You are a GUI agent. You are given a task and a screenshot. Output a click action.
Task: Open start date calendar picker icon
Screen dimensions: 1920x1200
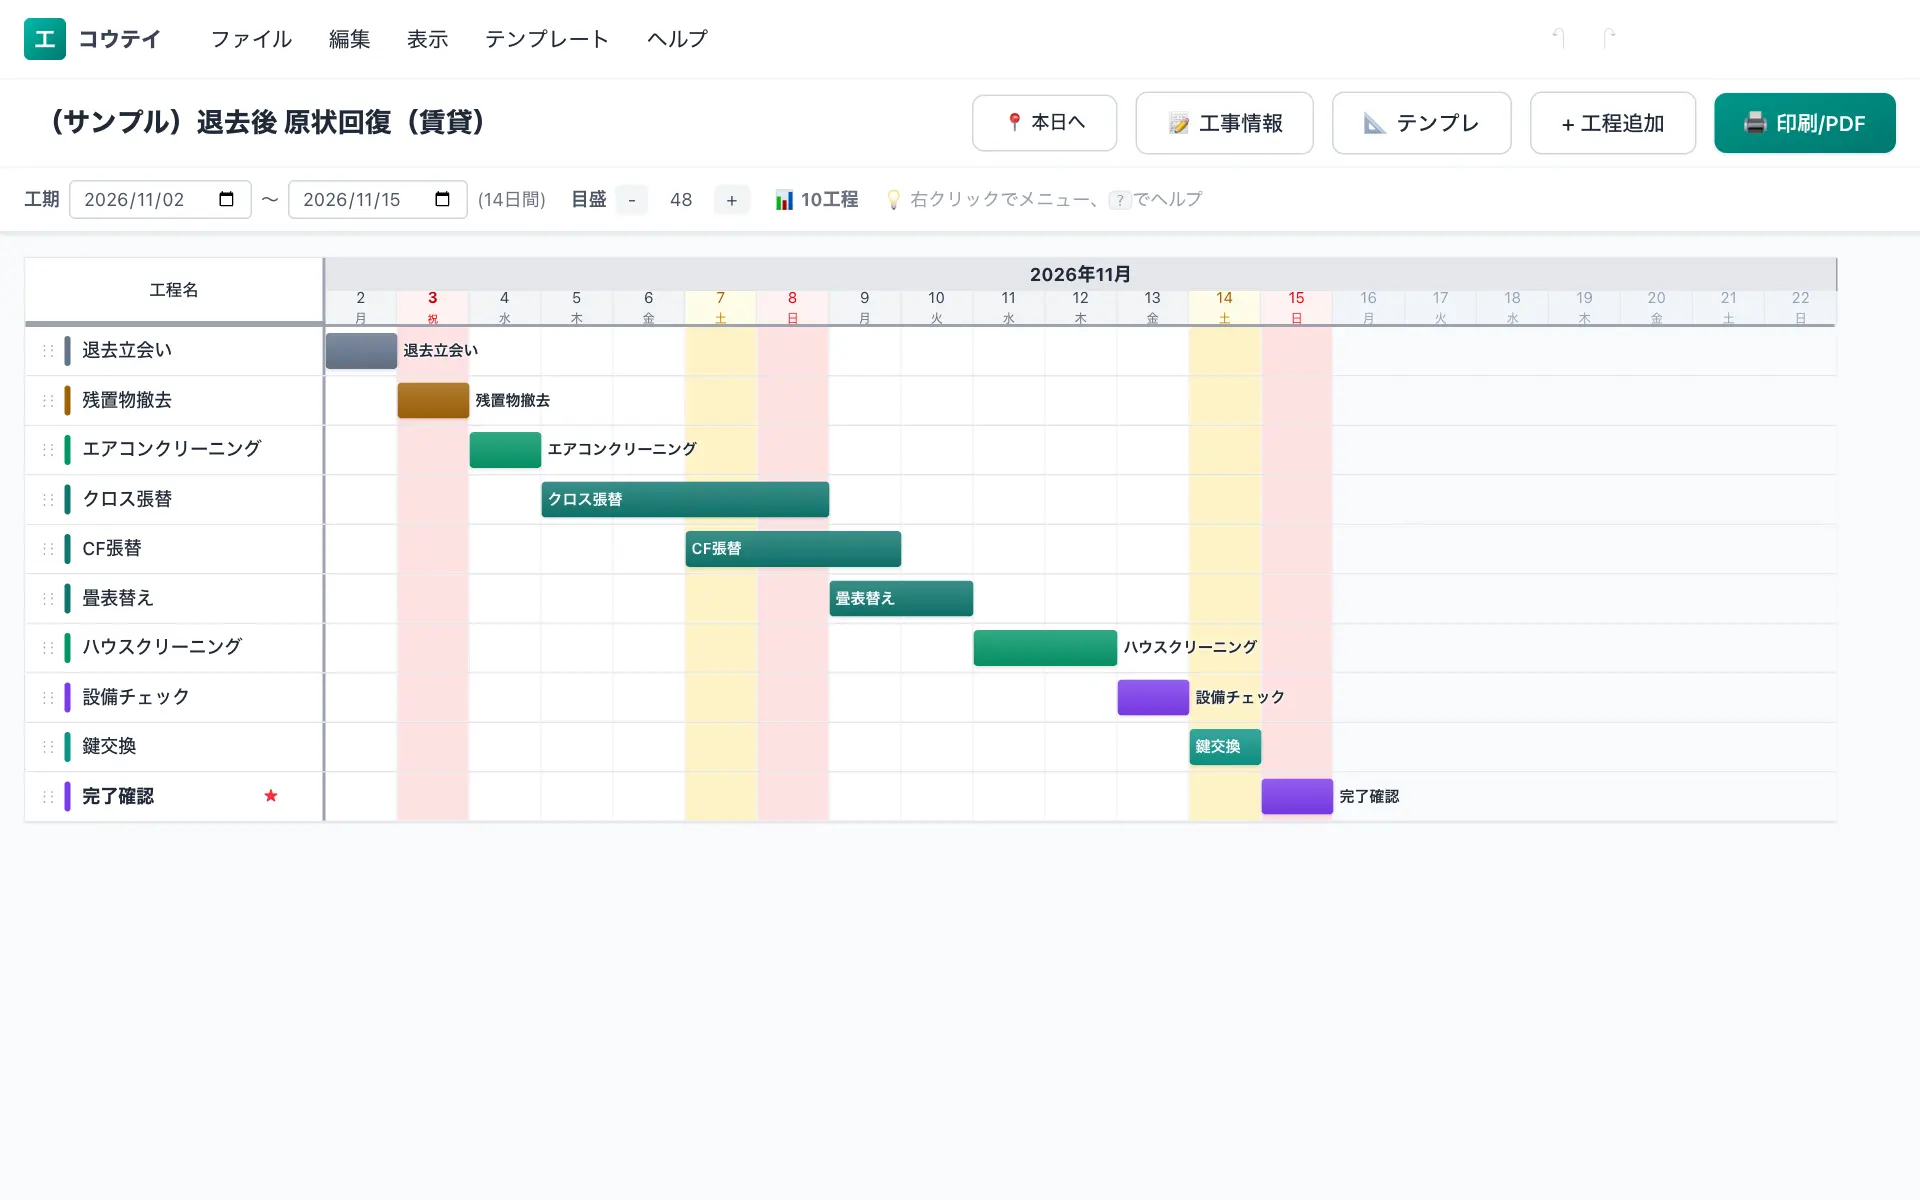227,199
